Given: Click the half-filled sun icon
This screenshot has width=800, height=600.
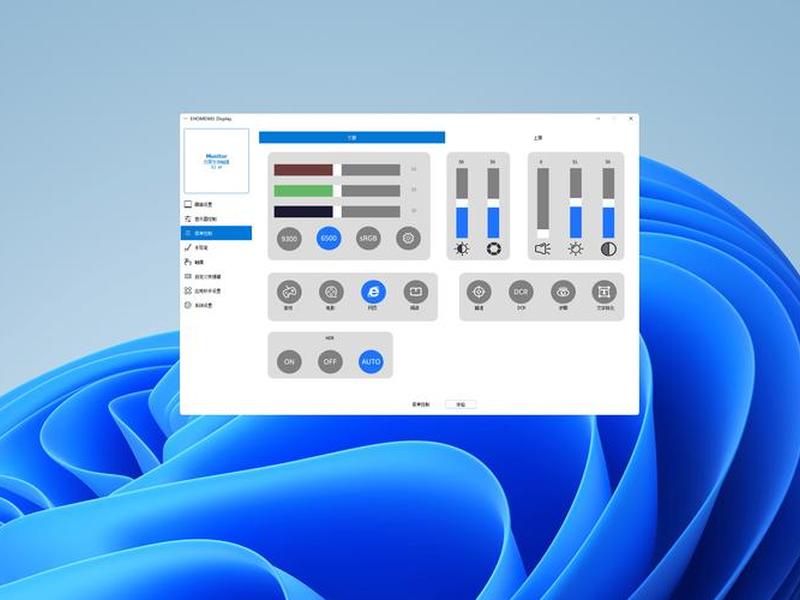Looking at the screenshot, I should 462,249.
